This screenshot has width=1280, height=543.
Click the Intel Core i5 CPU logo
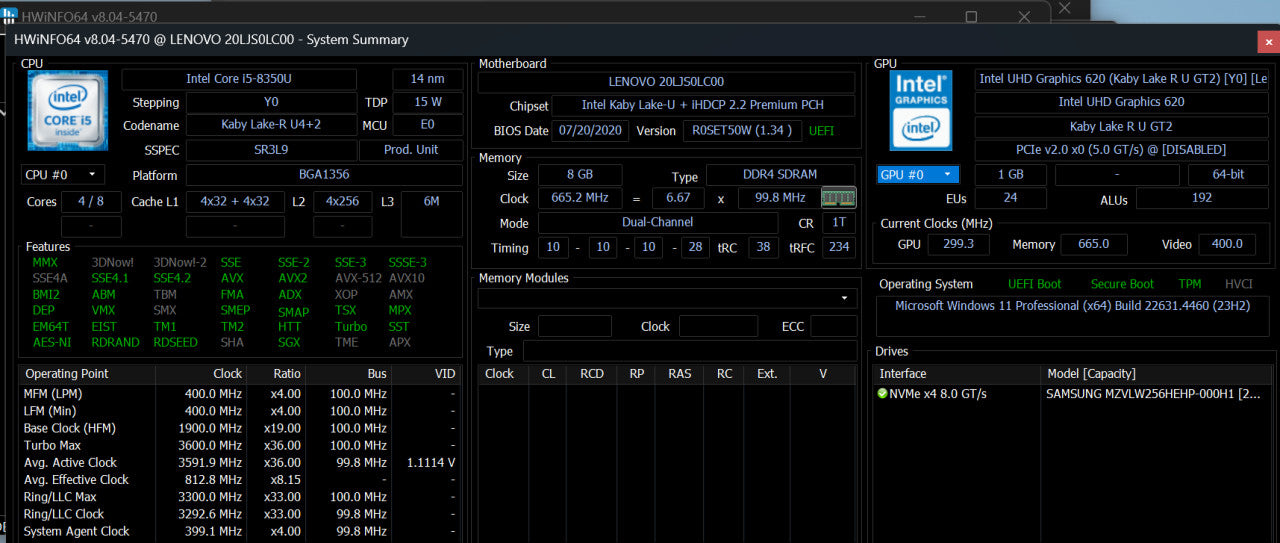click(68, 110)
